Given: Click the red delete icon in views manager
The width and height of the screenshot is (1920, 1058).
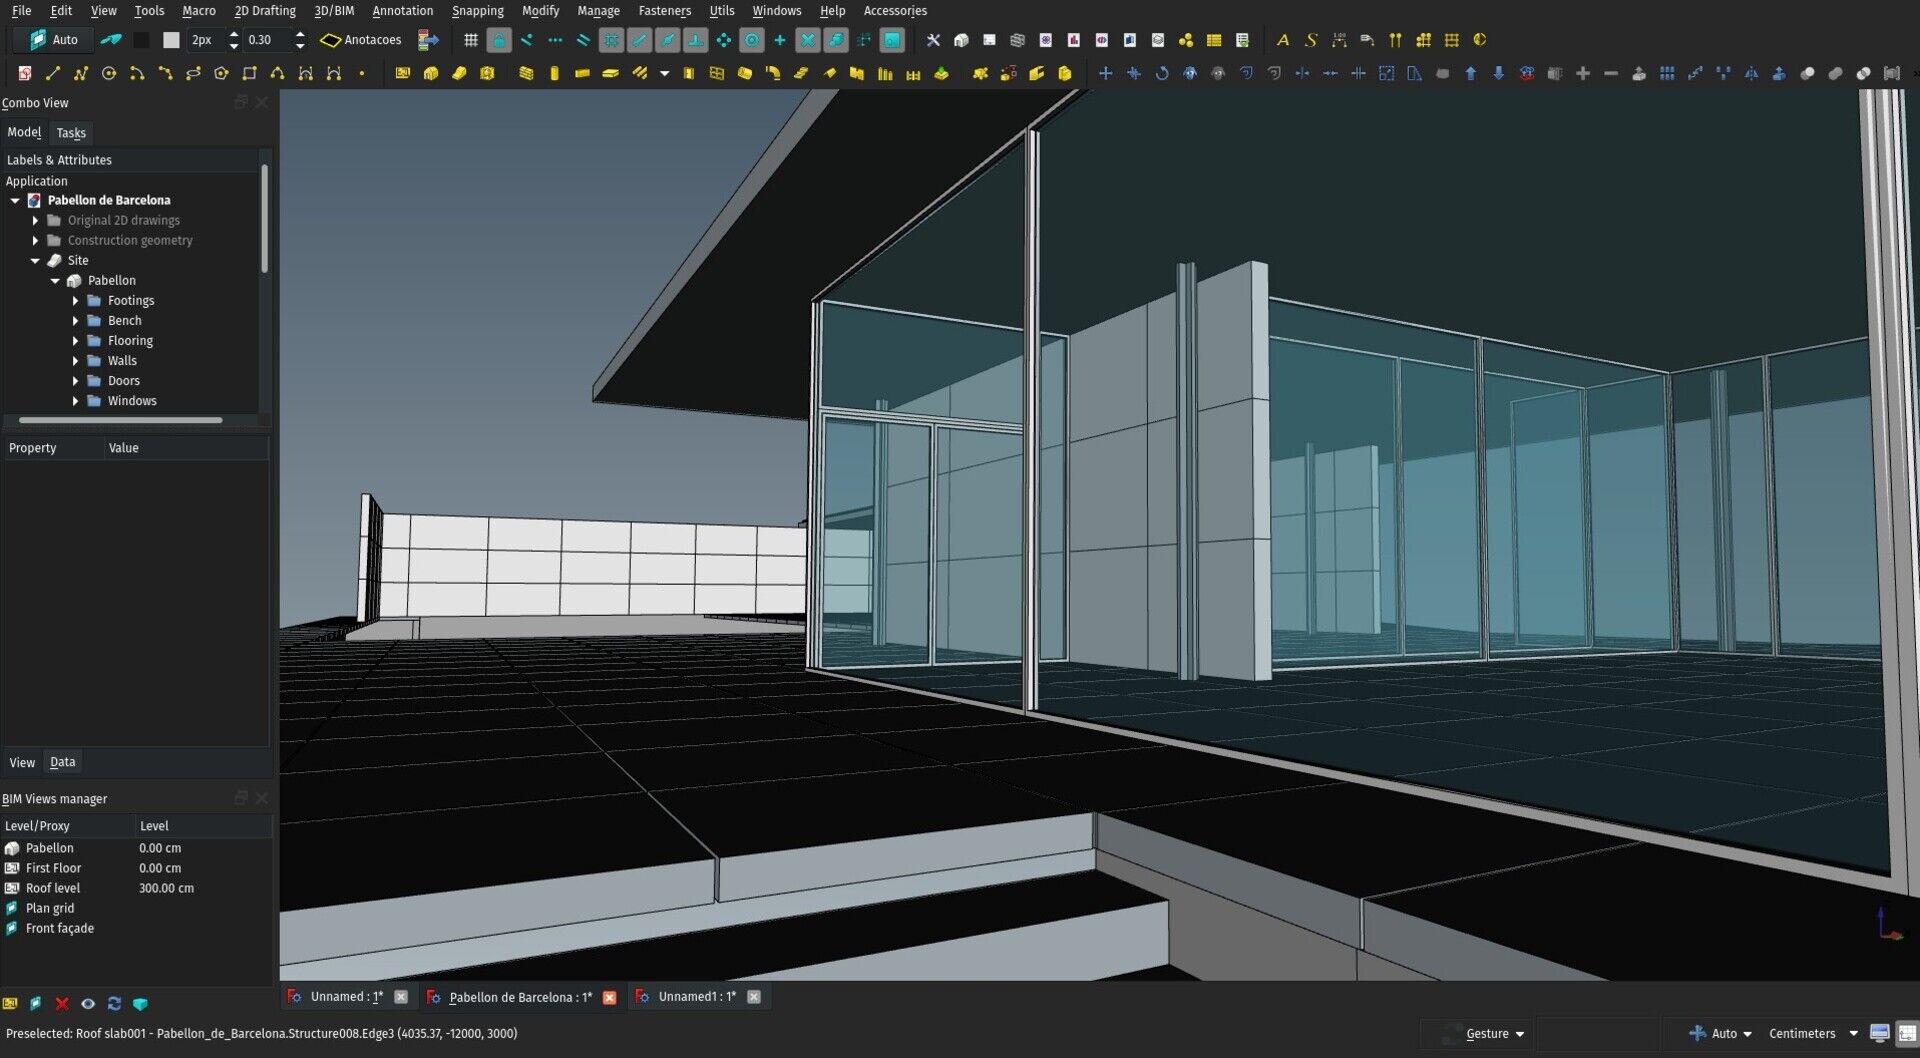Looking at the screenshot, I should pos(62,1003).
